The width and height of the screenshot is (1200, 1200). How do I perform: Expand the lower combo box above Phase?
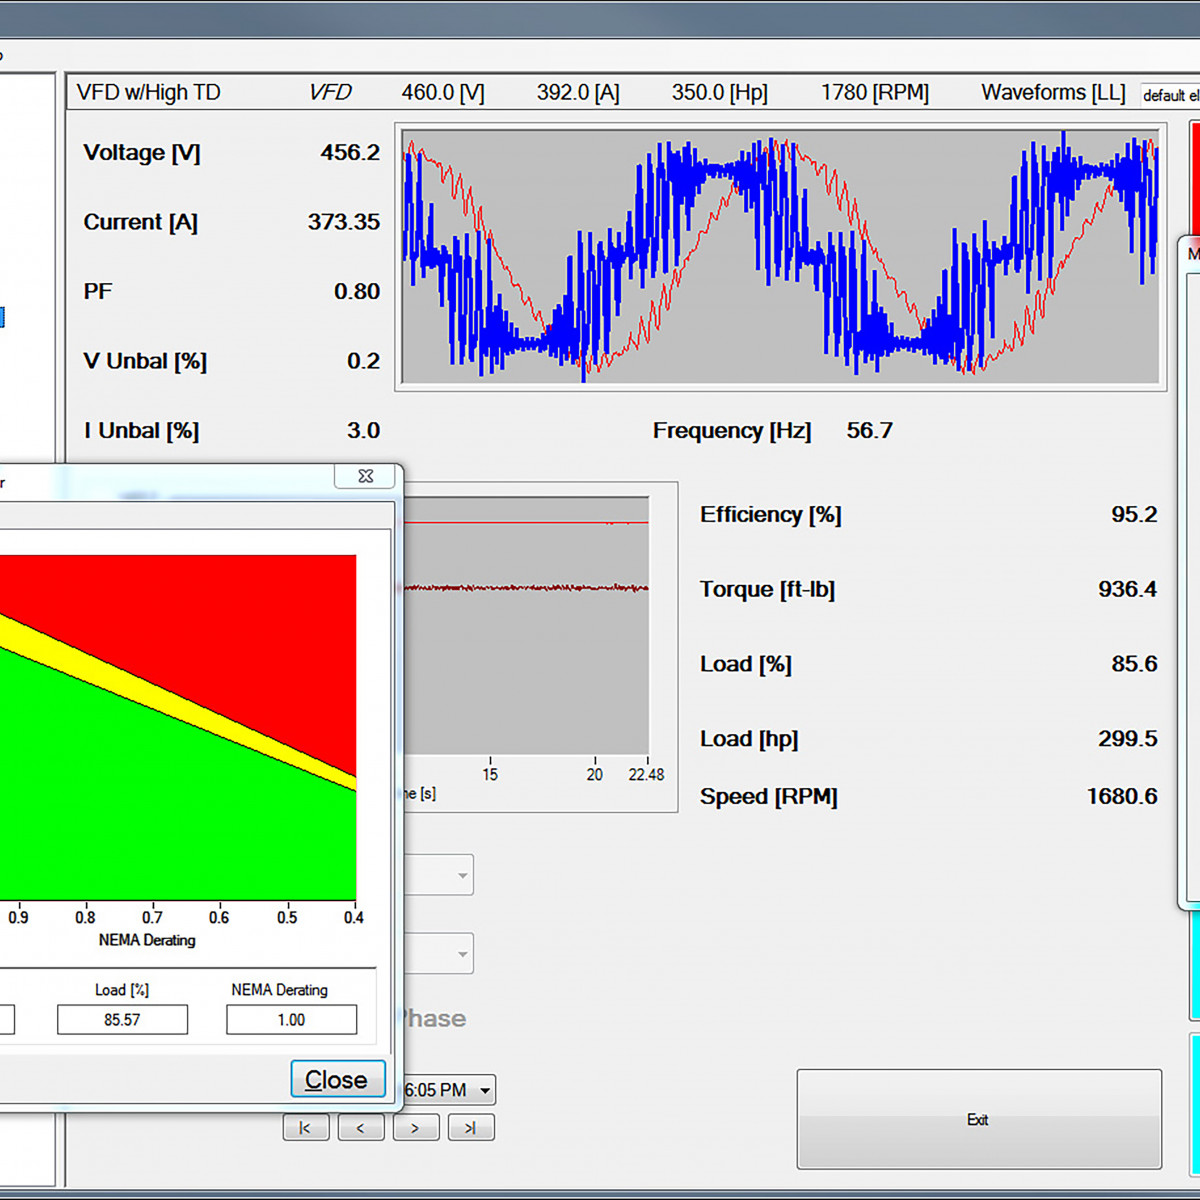(x=462, y=954)
